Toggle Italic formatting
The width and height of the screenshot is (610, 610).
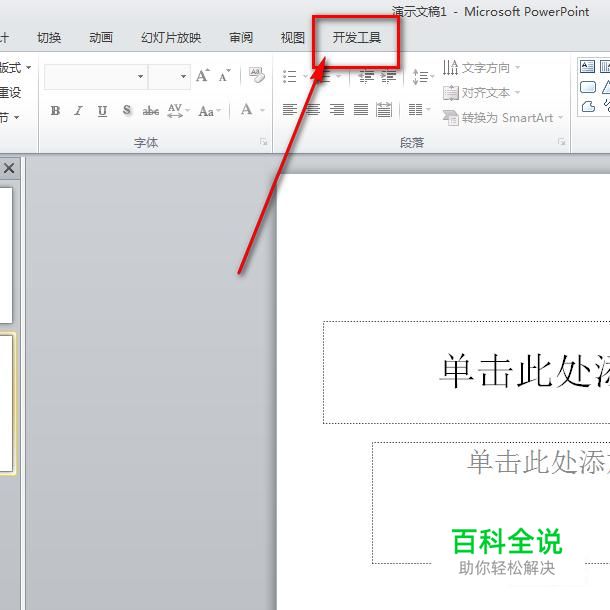pyautogui.click(x=79, y=111)
